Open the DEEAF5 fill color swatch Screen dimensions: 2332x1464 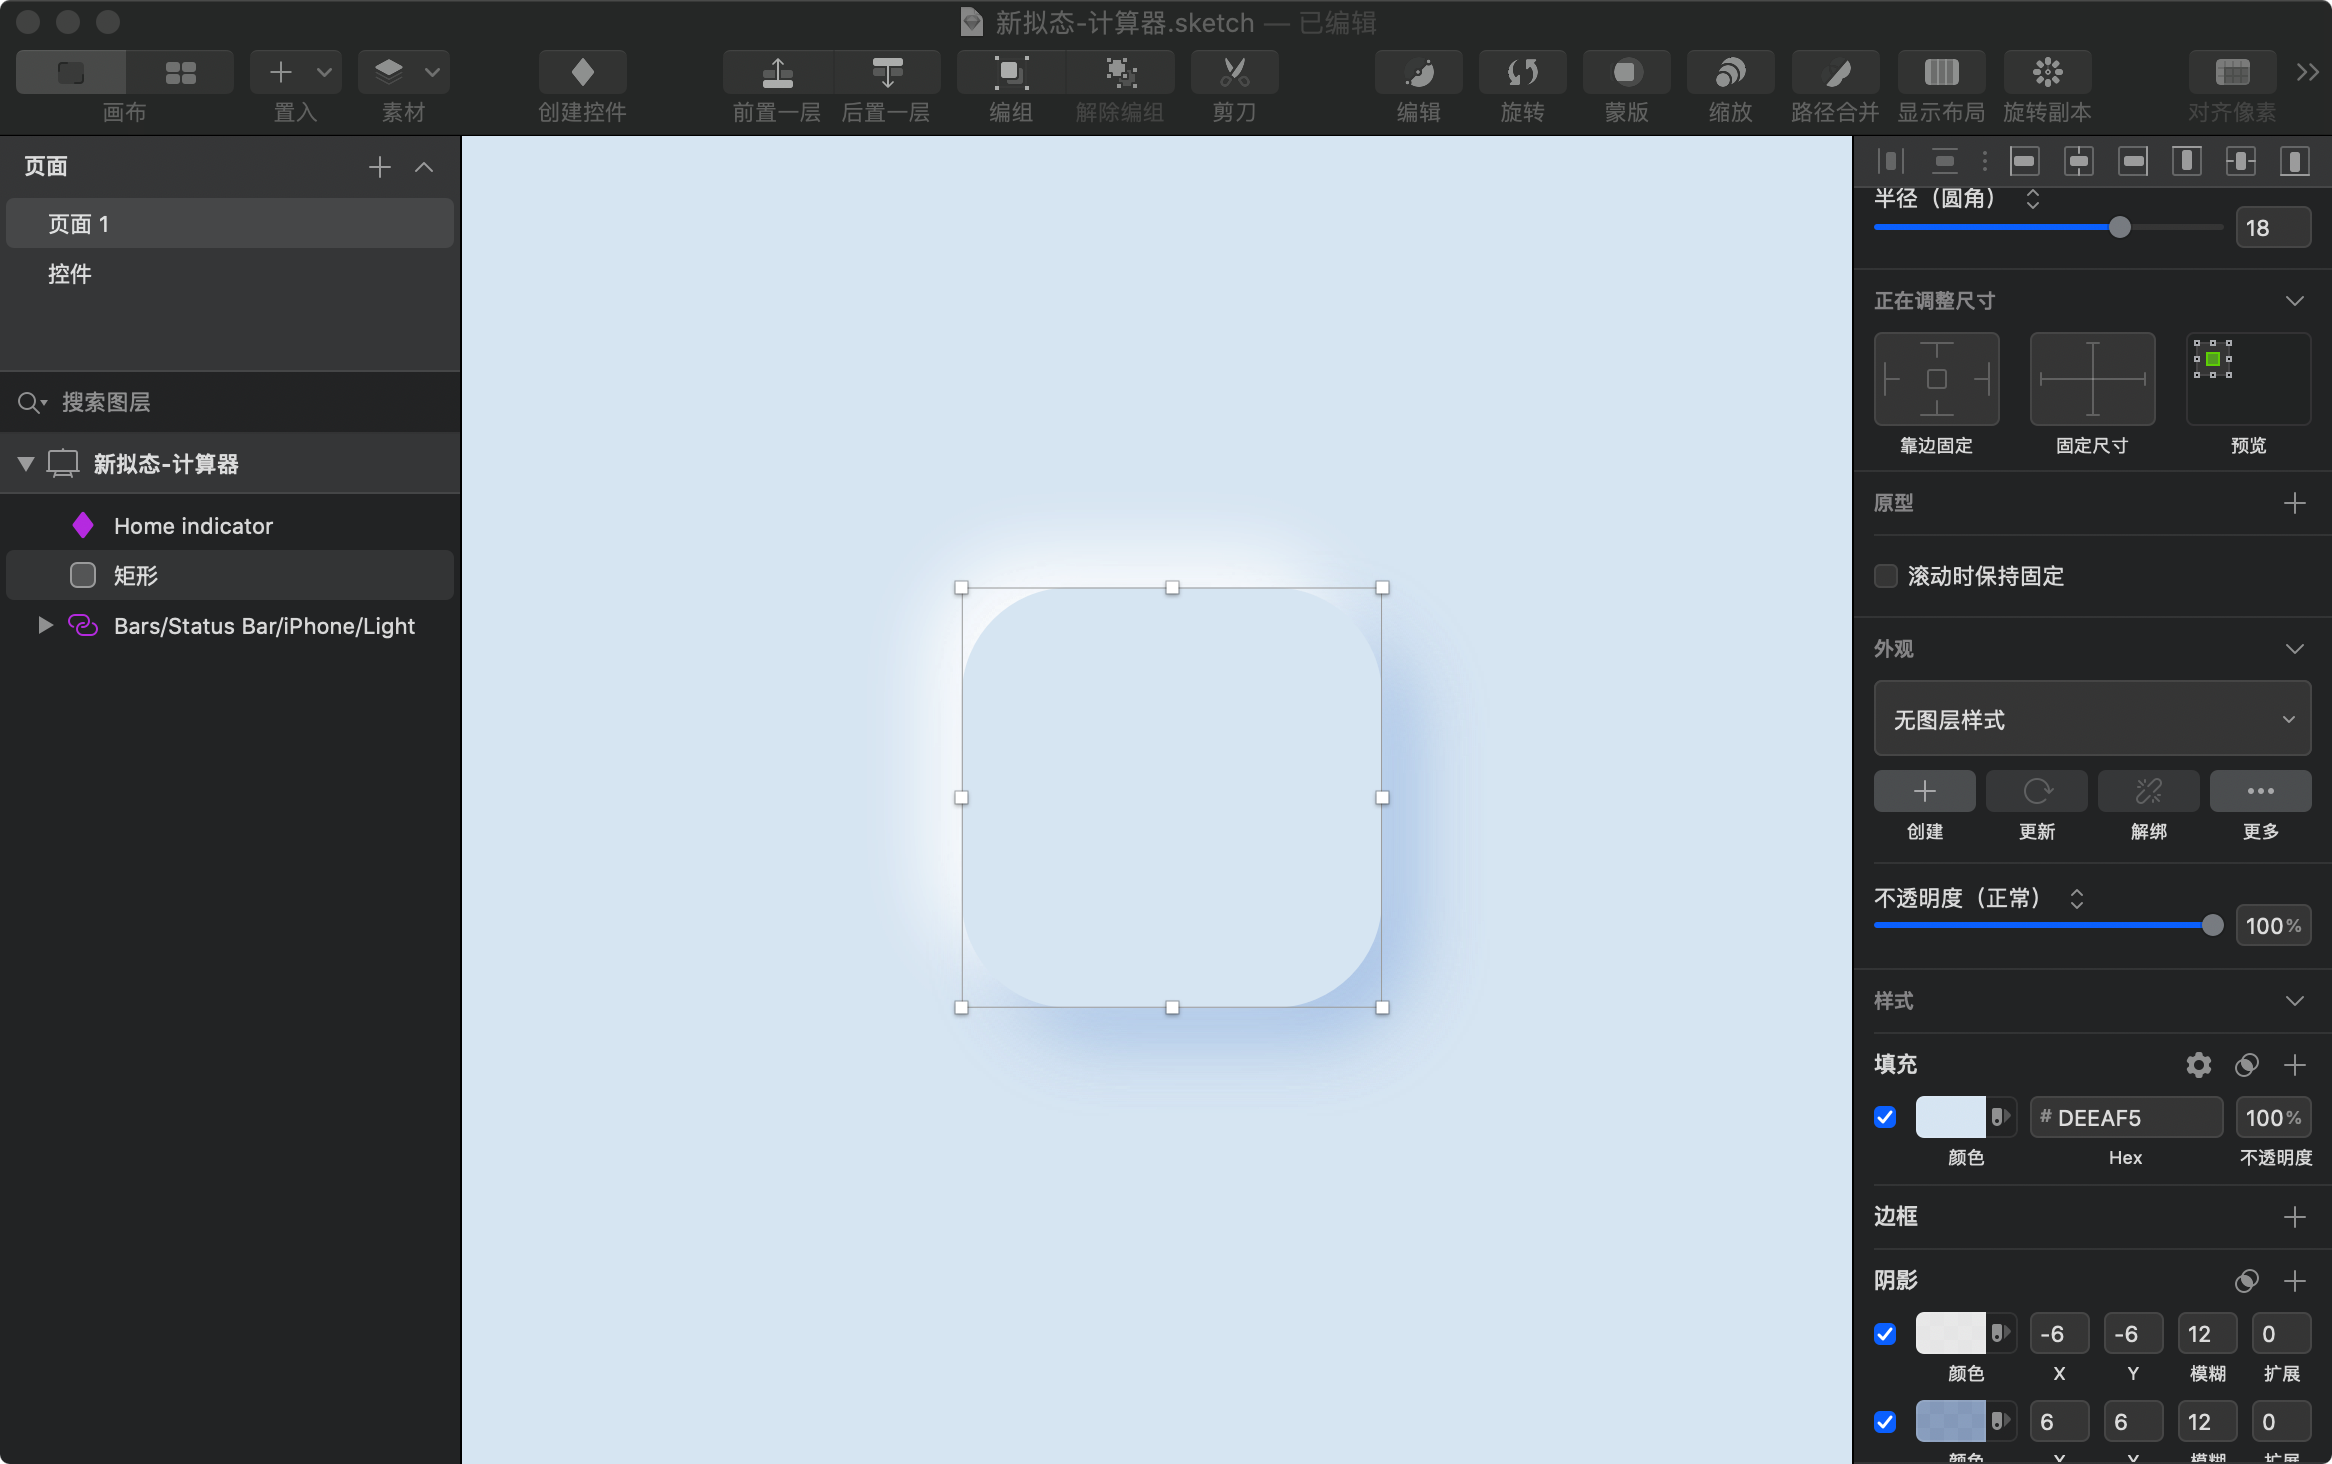coord(1950,1117)
